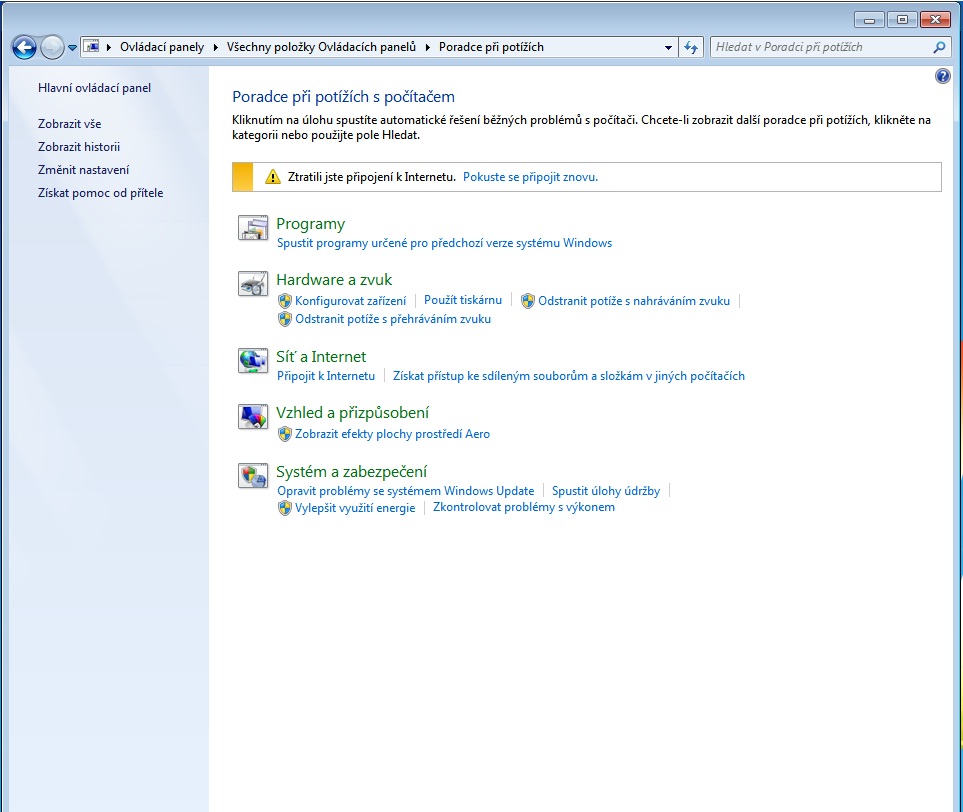The width and height of the screenshot is (963, 812).
Task: Click shield icon beside Zobrazit efekty plochy
Action: coord(284,434)
